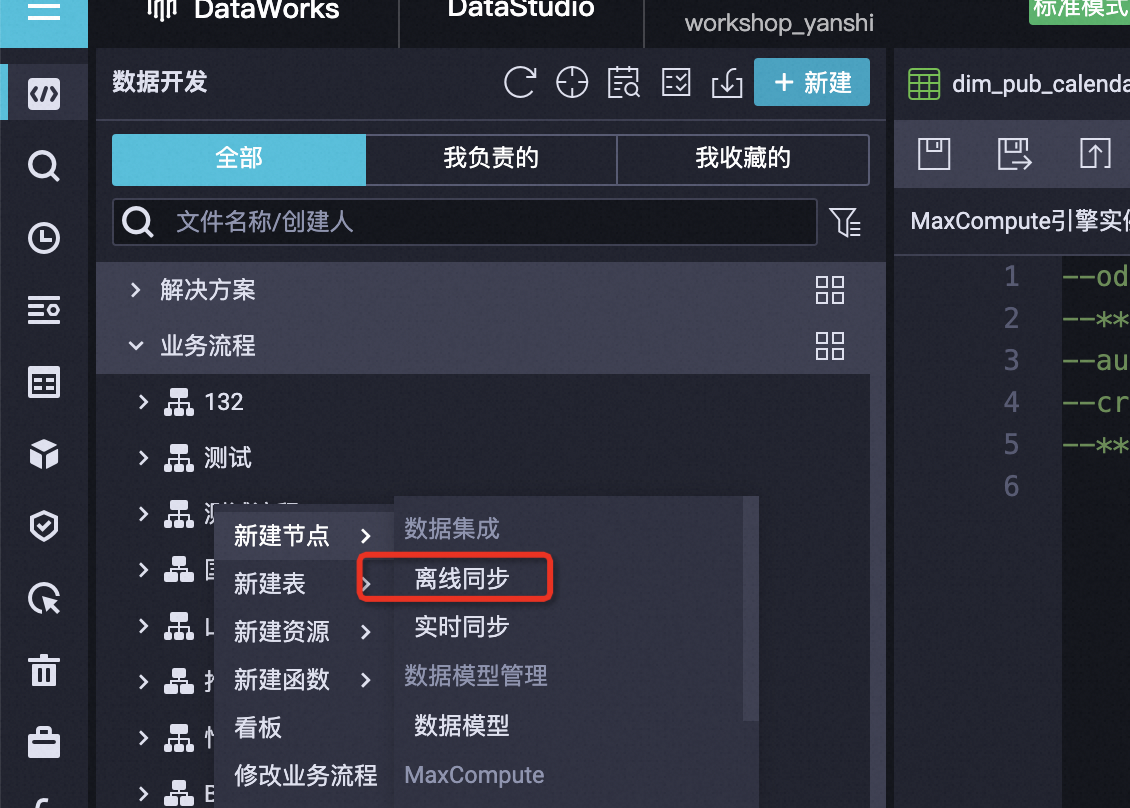The width and height of the screenshot is (1130, 808).
Task: Click grid view icon on 业务流程 row
Action: tap(829, 346)
